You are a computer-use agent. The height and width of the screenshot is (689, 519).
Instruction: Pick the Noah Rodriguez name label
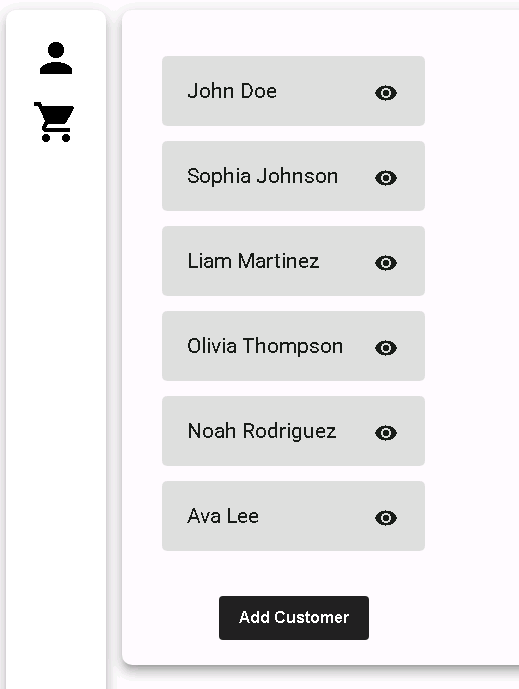tap(262, 431)
